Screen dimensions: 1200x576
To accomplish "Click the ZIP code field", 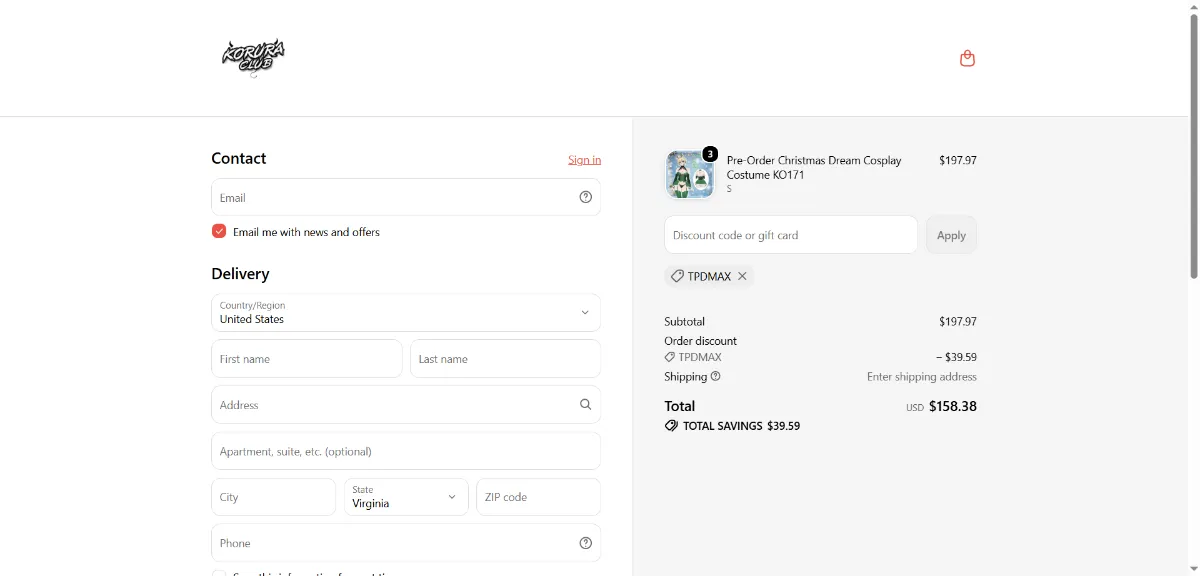I will coord(539,497).
